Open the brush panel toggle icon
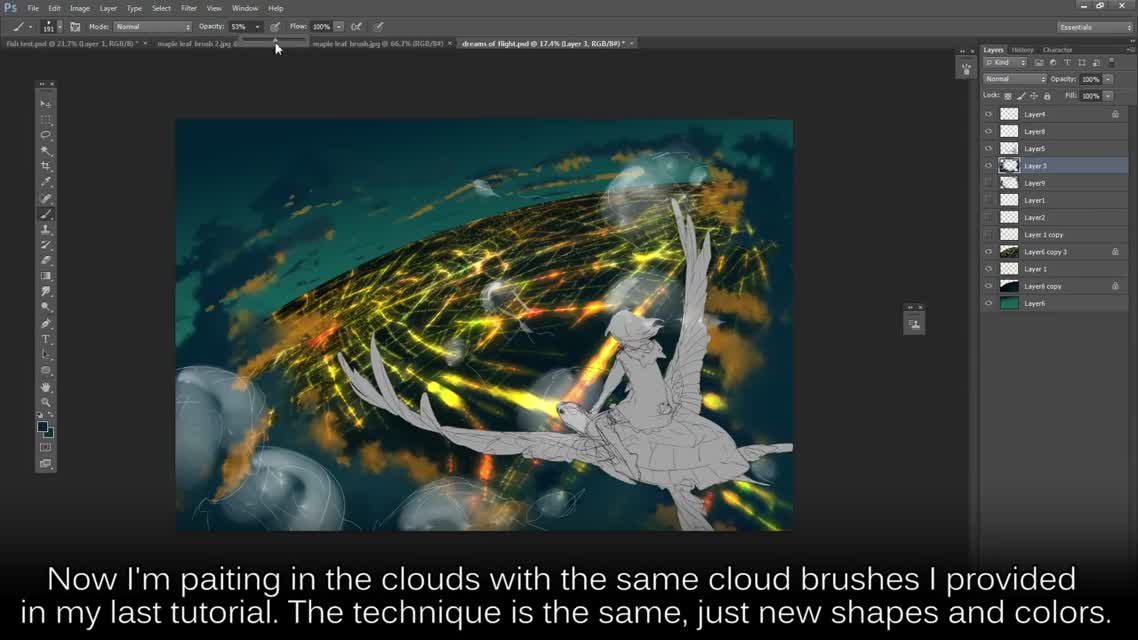Viewport: 1138px width, 640px height. click(75, 27)
